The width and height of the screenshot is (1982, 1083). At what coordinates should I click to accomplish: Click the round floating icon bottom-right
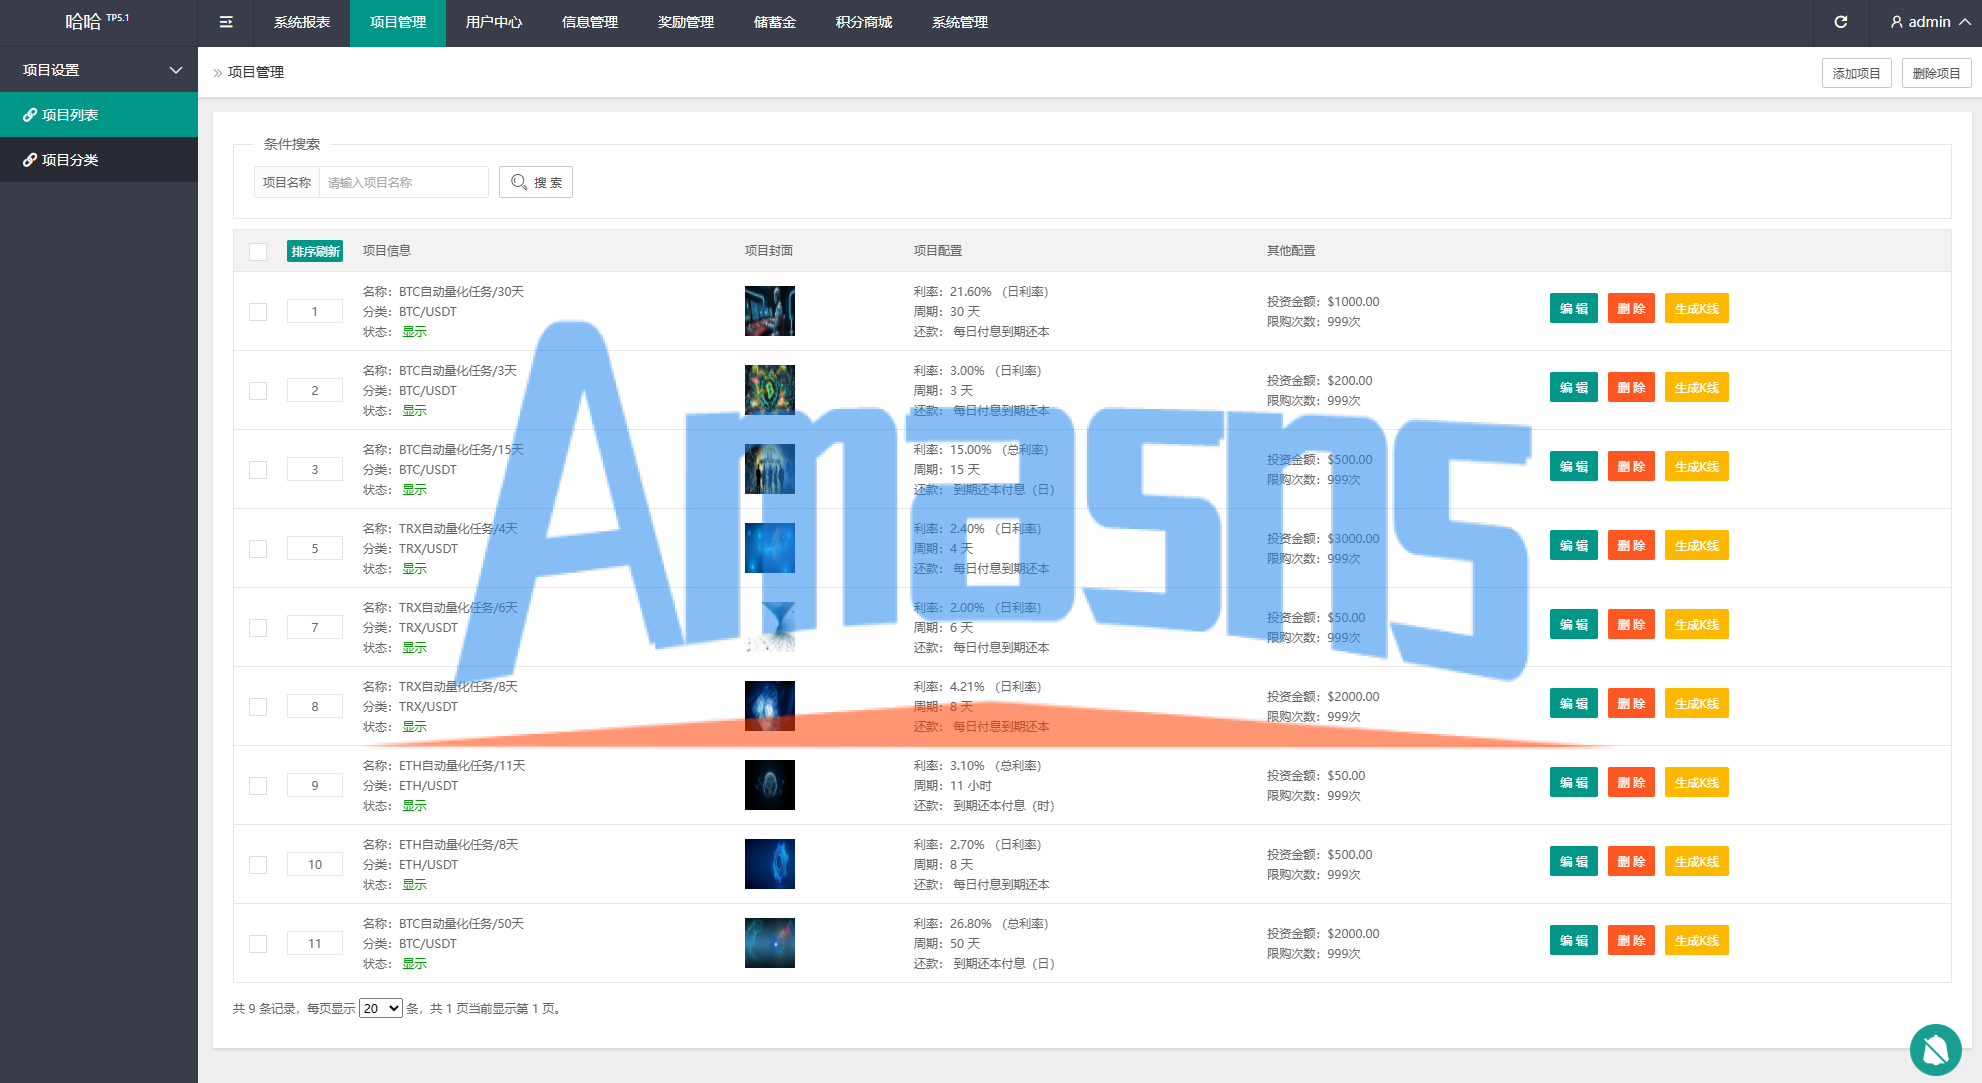[x=1935, y=1049]
